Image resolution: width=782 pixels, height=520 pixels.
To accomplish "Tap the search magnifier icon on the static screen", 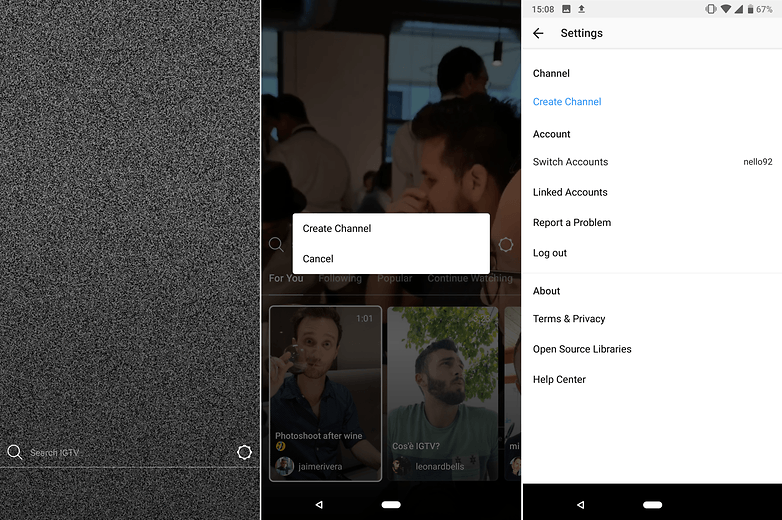I will pyautogui.click(x=15, y=452).
